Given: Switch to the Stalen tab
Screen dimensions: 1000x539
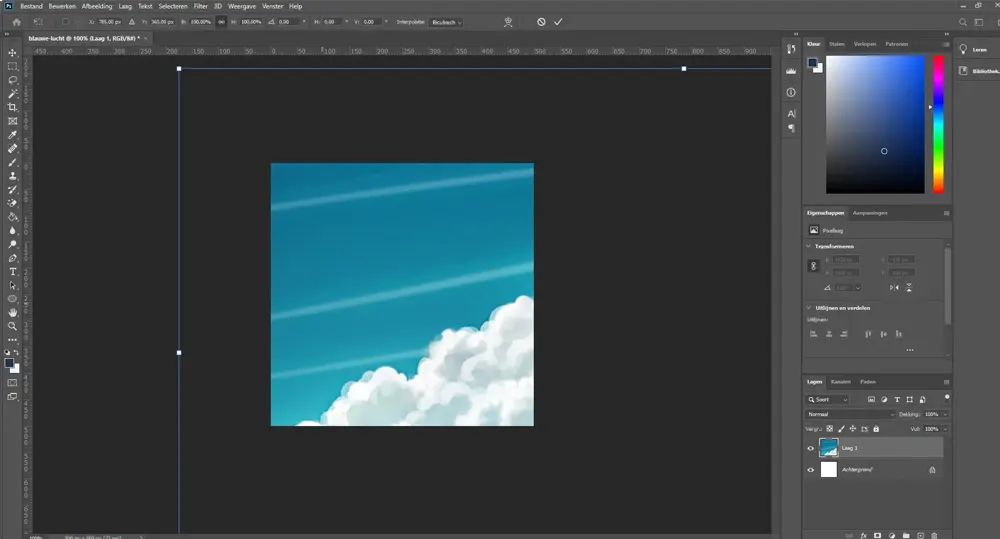Looking at the screenshot, I should tap(837, 44).
